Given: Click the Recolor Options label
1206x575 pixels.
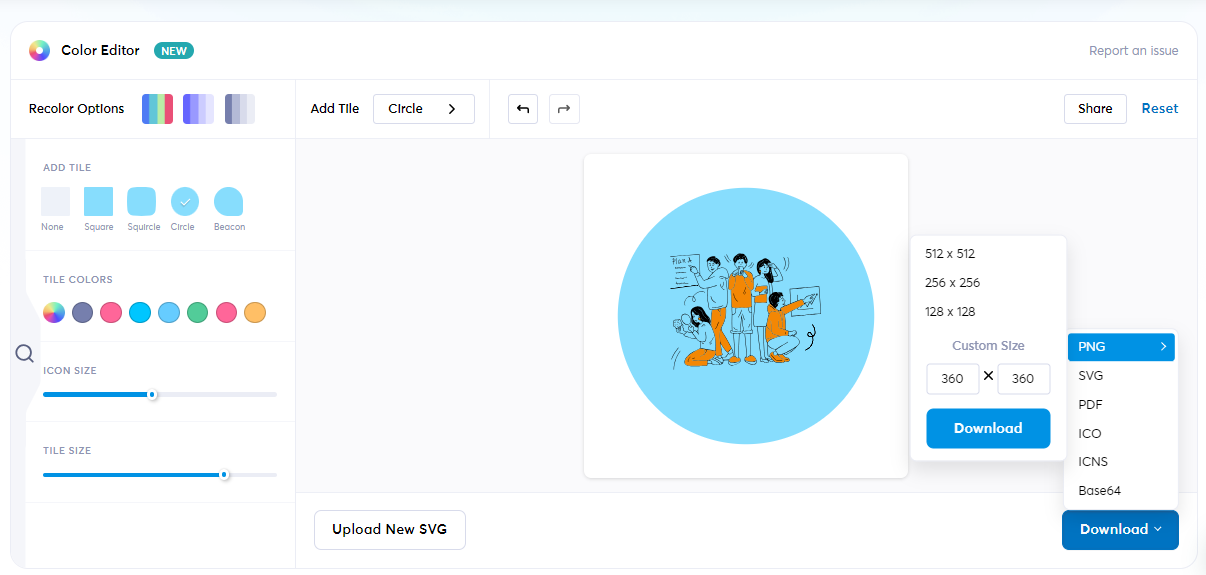Looking at the screenshot, I should (x=77, y=109).
